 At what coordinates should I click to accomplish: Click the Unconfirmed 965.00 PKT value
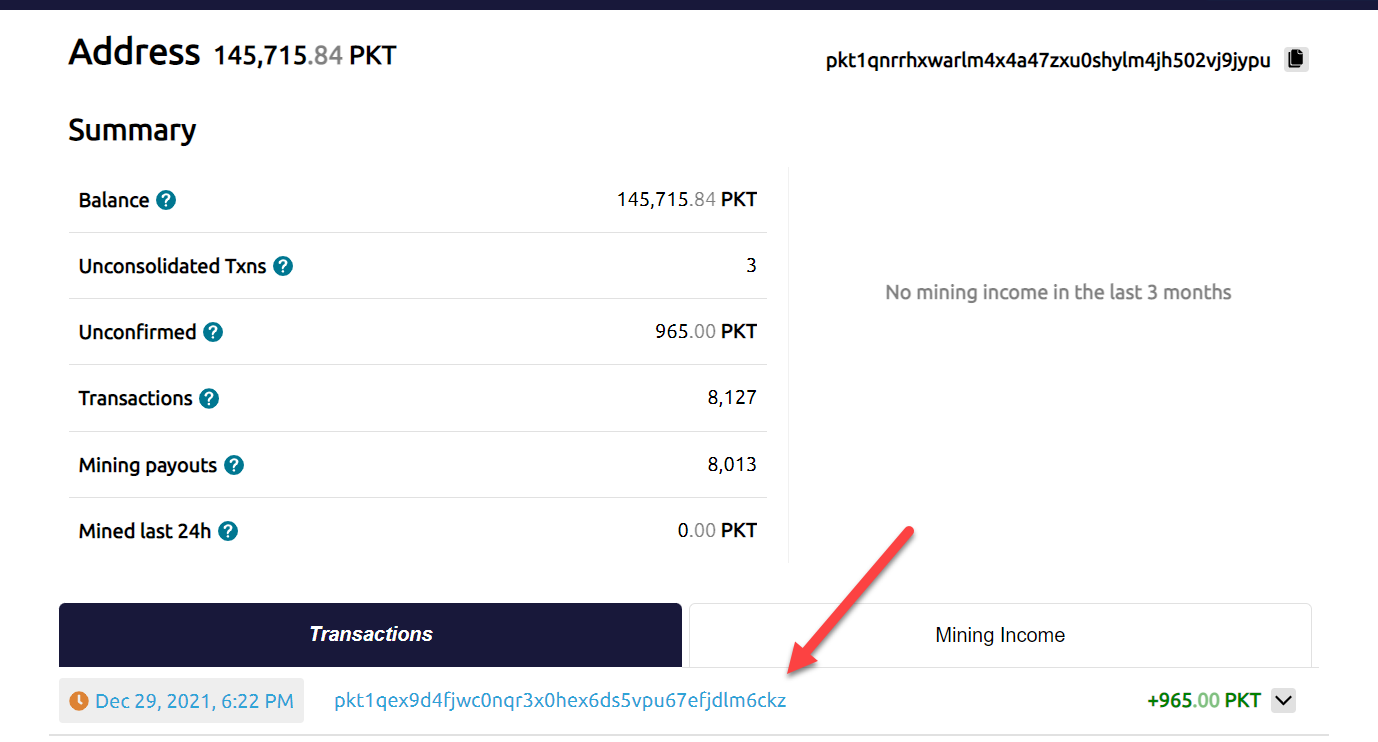click(706, 332)
